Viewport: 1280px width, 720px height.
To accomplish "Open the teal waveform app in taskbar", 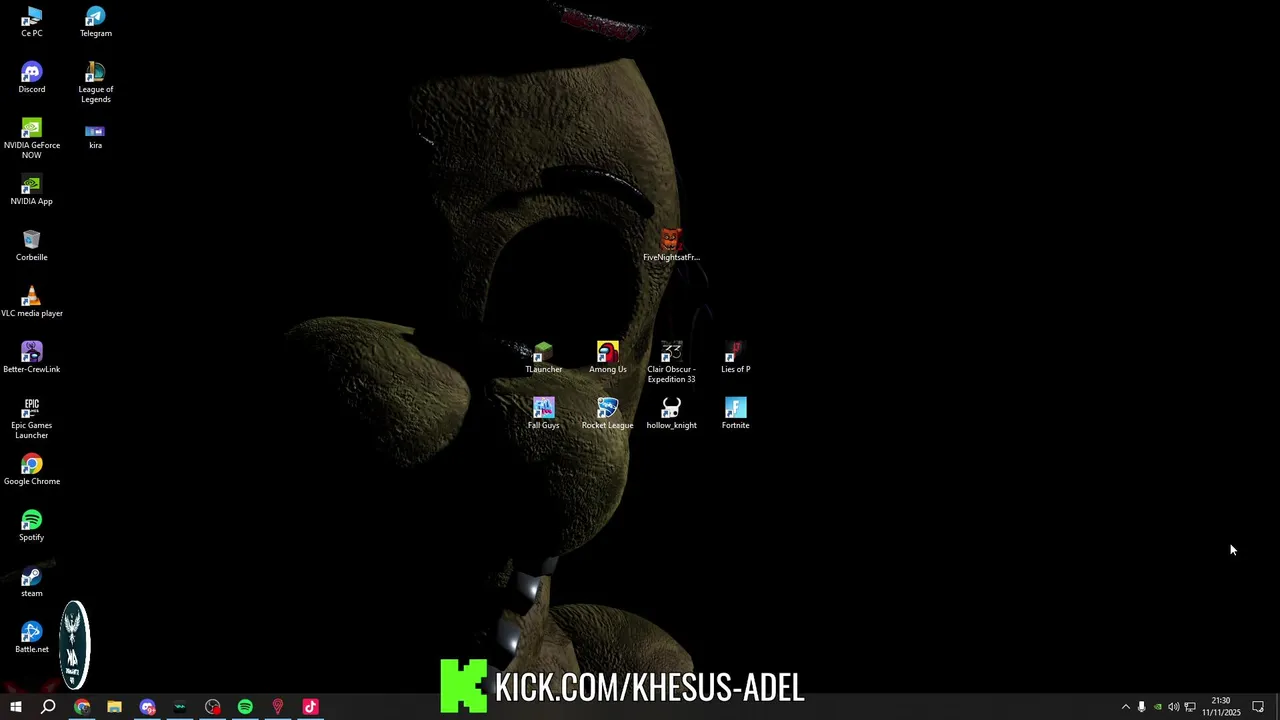I will [180, 707].
